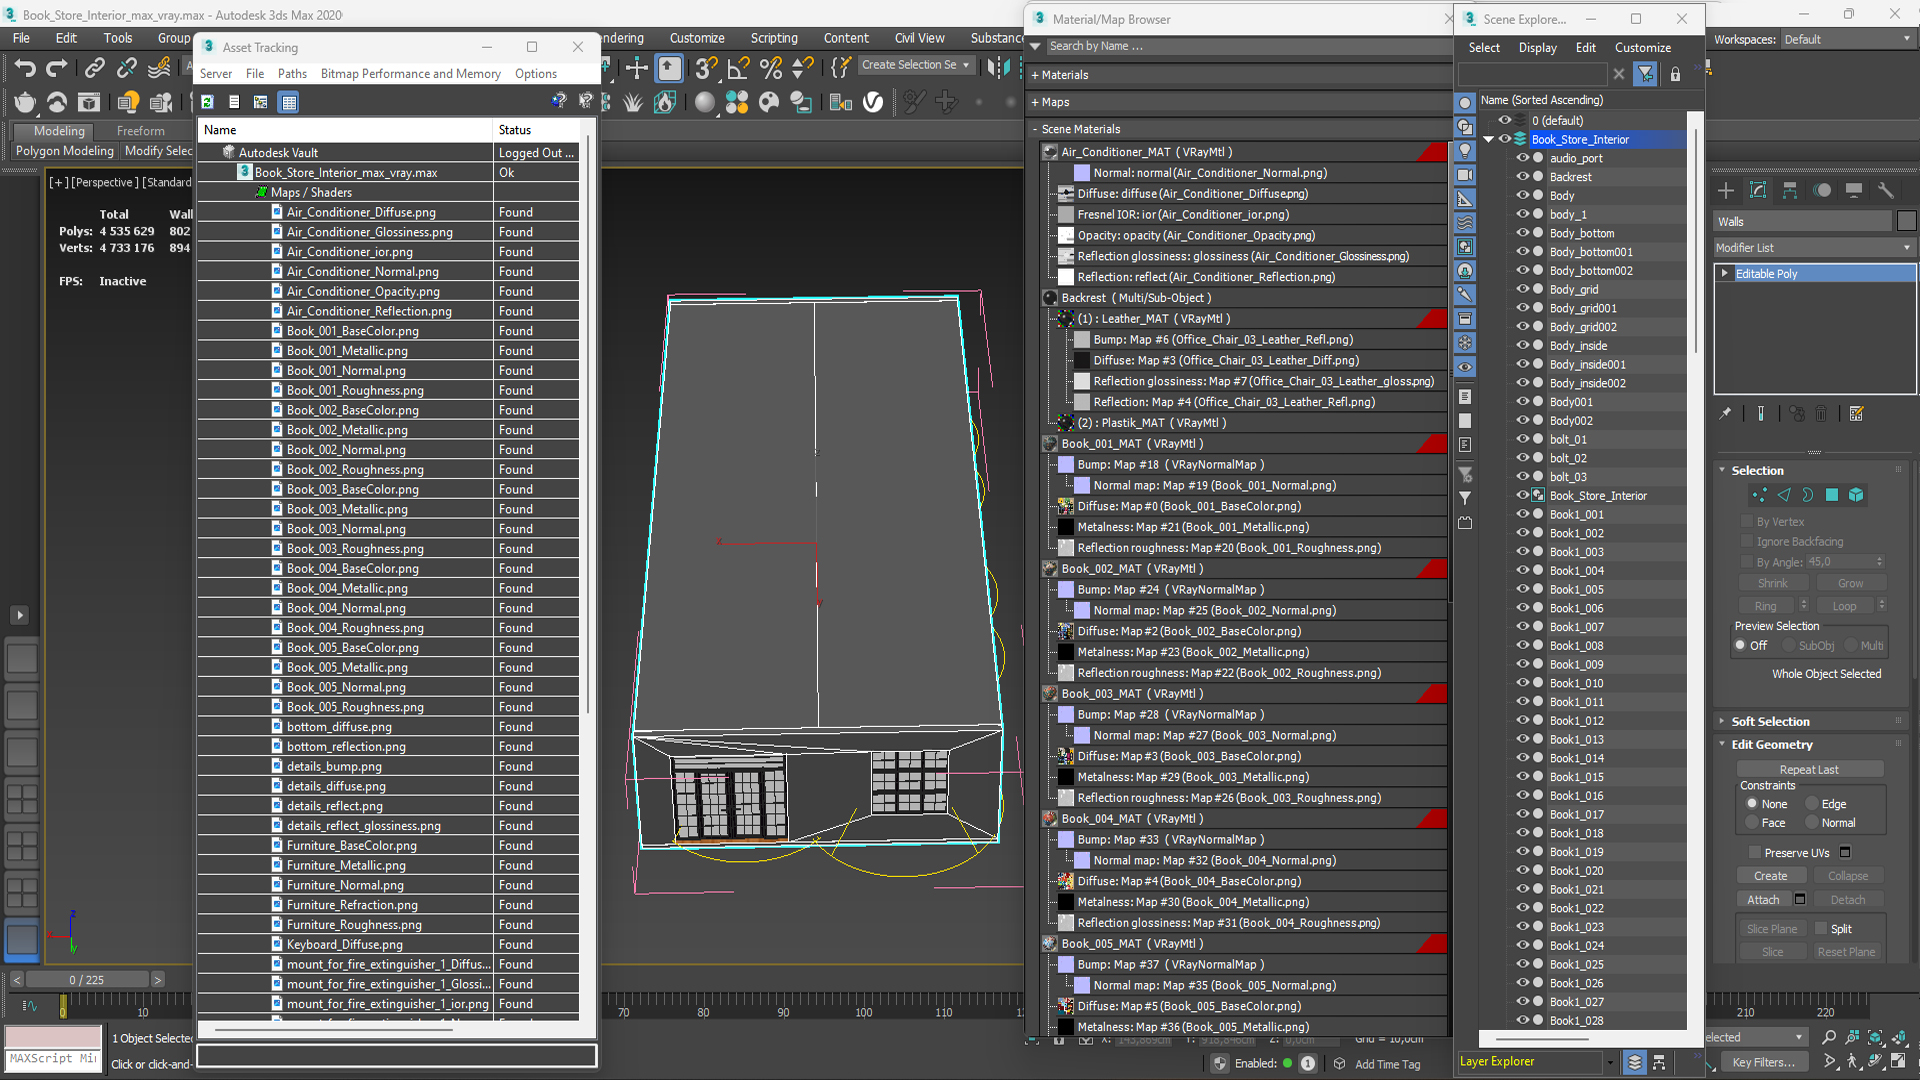
Task: Click the Display Cameras filter in Scene Explorer
Action: pyautogui.click(x=1465, y=175)
